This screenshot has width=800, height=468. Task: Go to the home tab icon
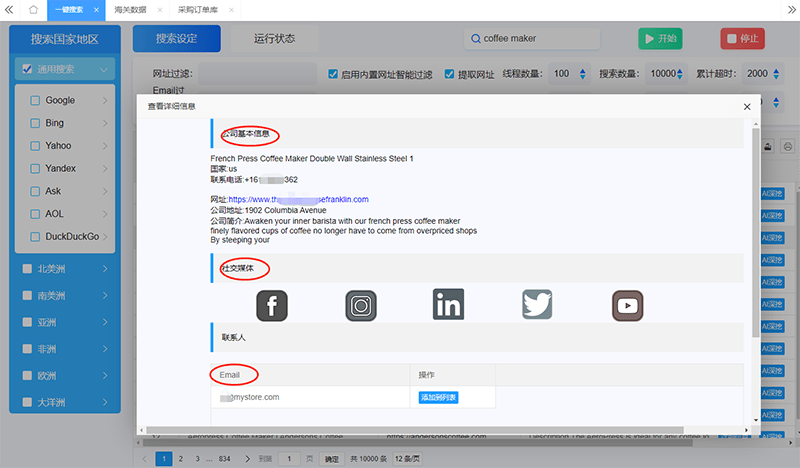tap(33, 10)
